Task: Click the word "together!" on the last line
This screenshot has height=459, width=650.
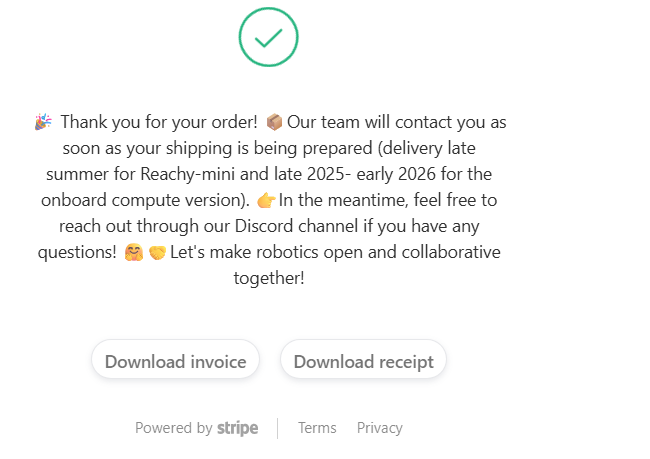Action: (x=268, y=278)
